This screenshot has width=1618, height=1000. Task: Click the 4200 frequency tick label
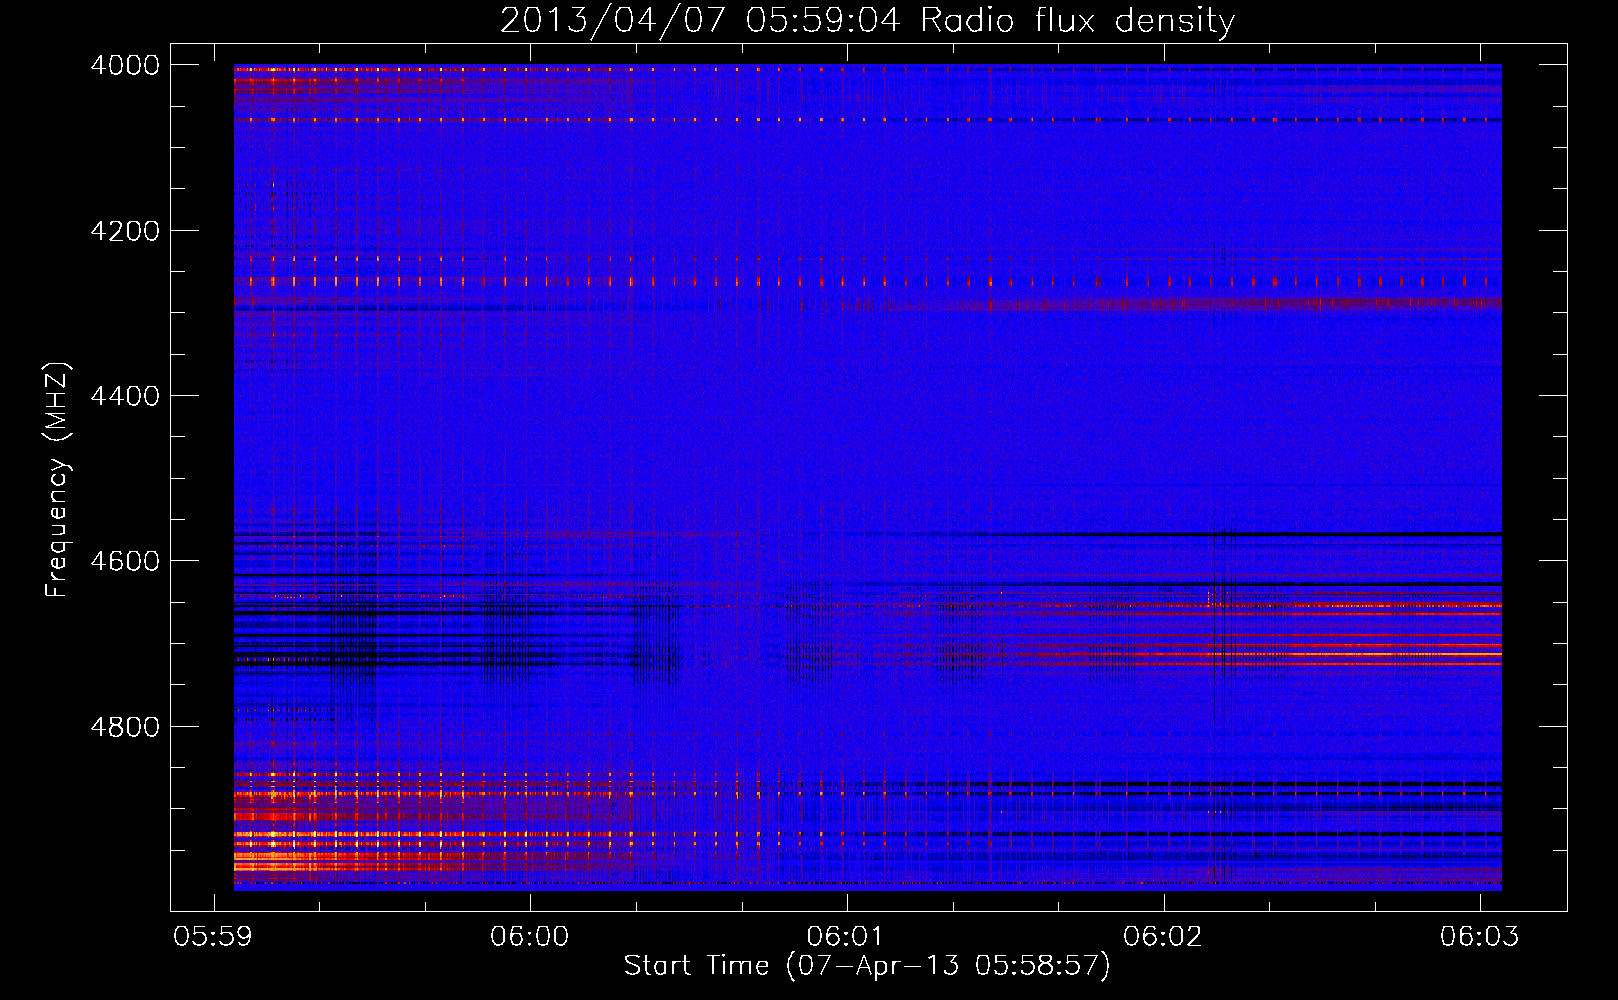[x=125, y=231]
